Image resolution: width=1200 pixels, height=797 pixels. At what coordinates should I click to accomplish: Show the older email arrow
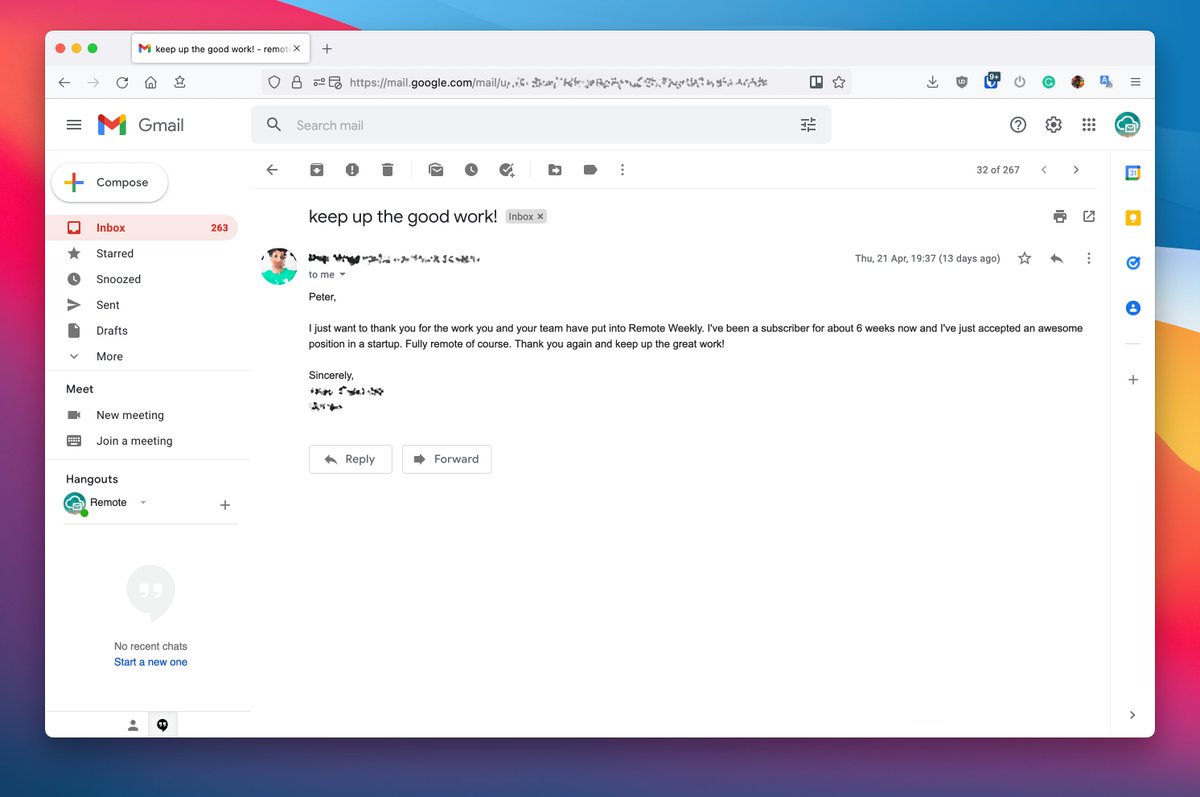pyautogui.click(x=1076, y=170)
